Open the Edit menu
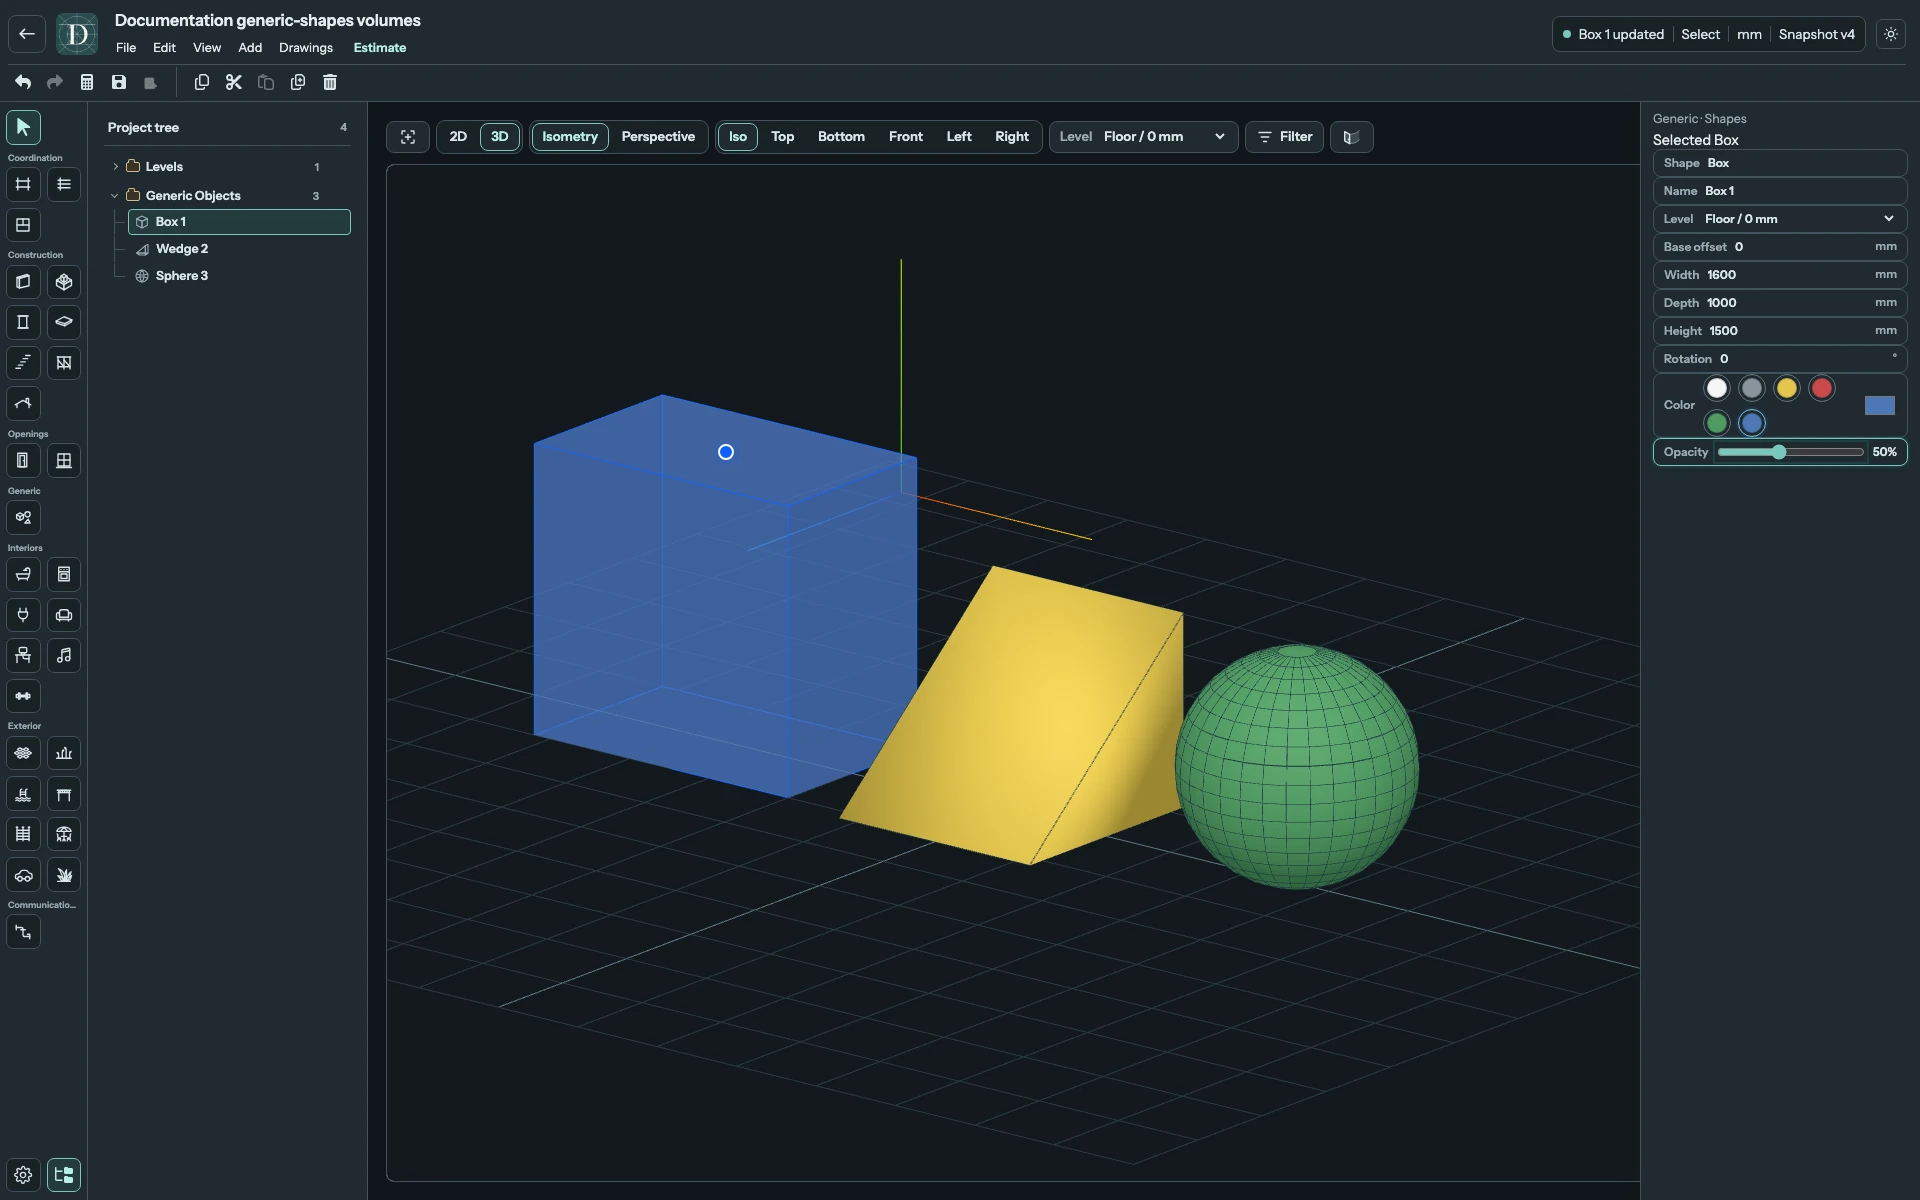This screenshot has width=1920, height=1200. [164, 48]
